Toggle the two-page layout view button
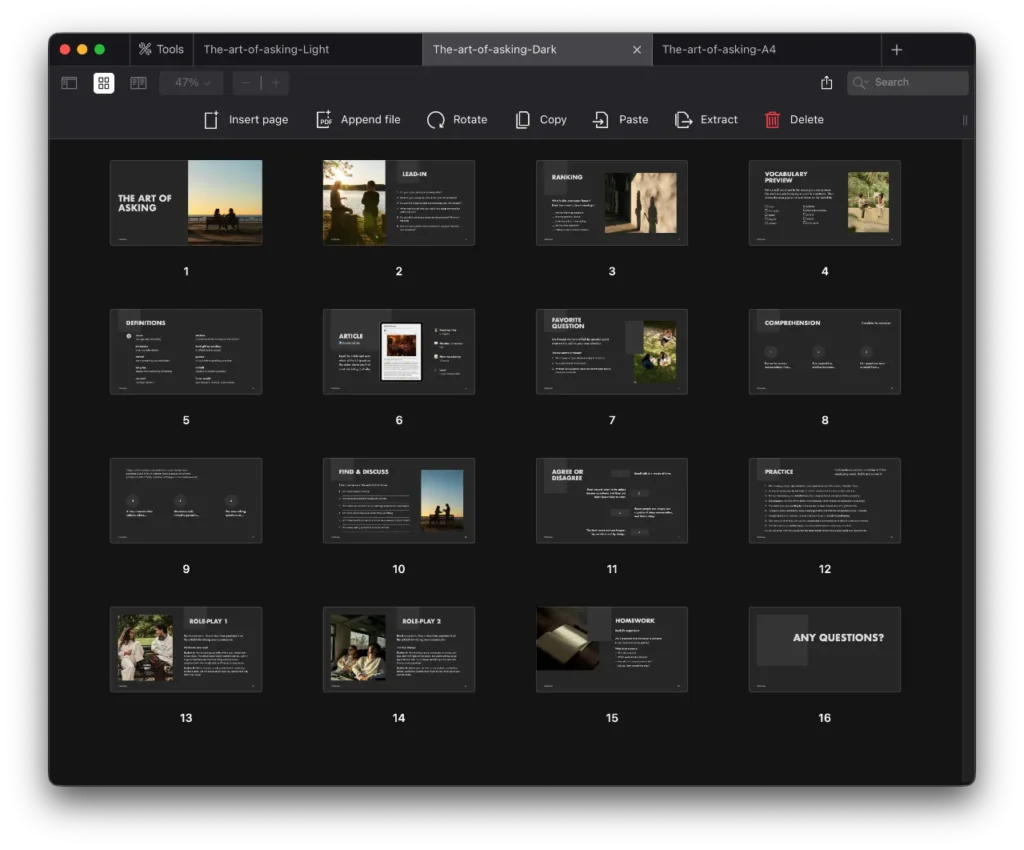This screenshot has width=1024, height=850. [138, 83]
